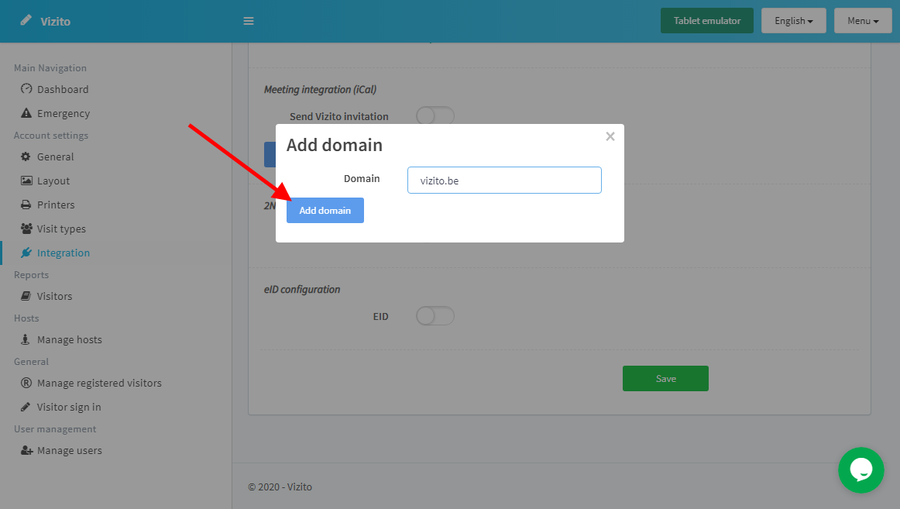Image resolution: width=900 pixels, height=509 pixels.
Task: Open the English language dropdown
Action: click(793, 21)
